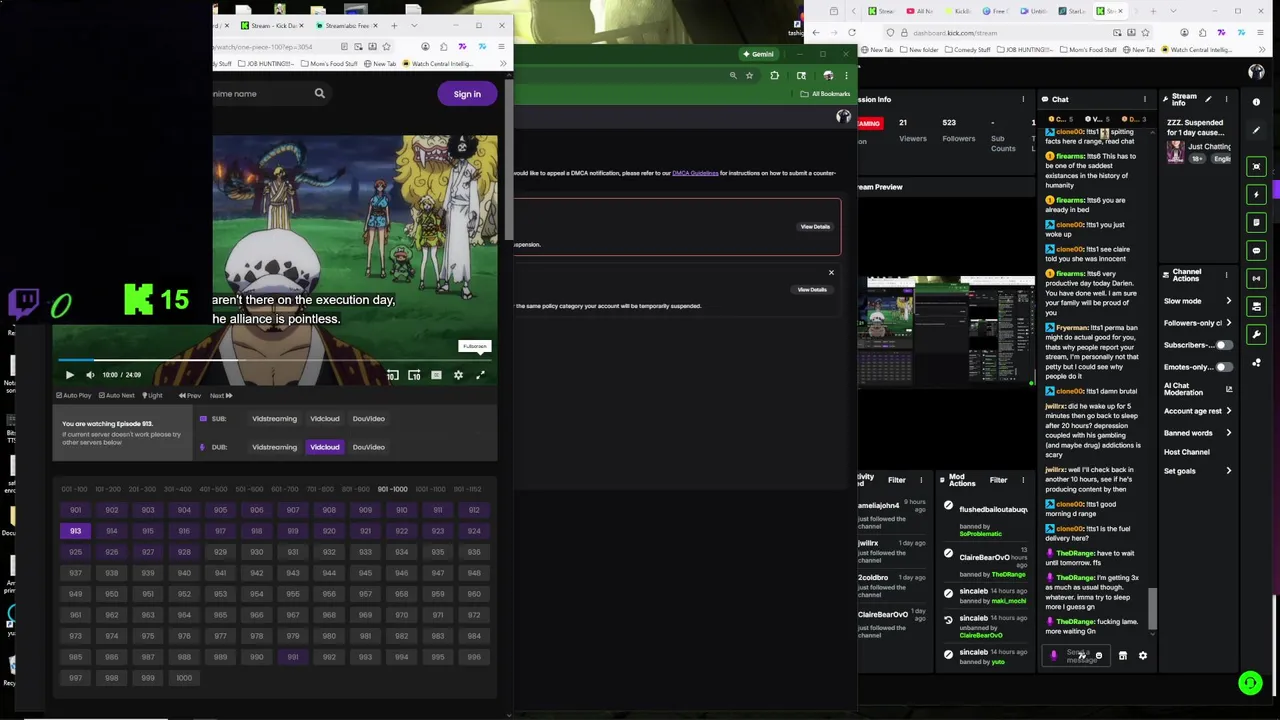The width and height of the screenshot is (1280, 720).
Task: Select DUB Vidstreaming server
Action: click(274, 447)
